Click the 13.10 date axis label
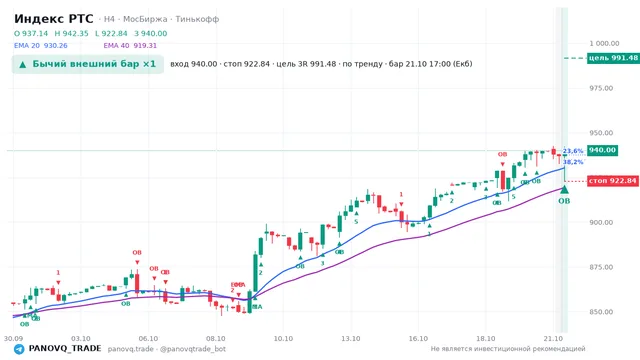 tap(351, 338)
